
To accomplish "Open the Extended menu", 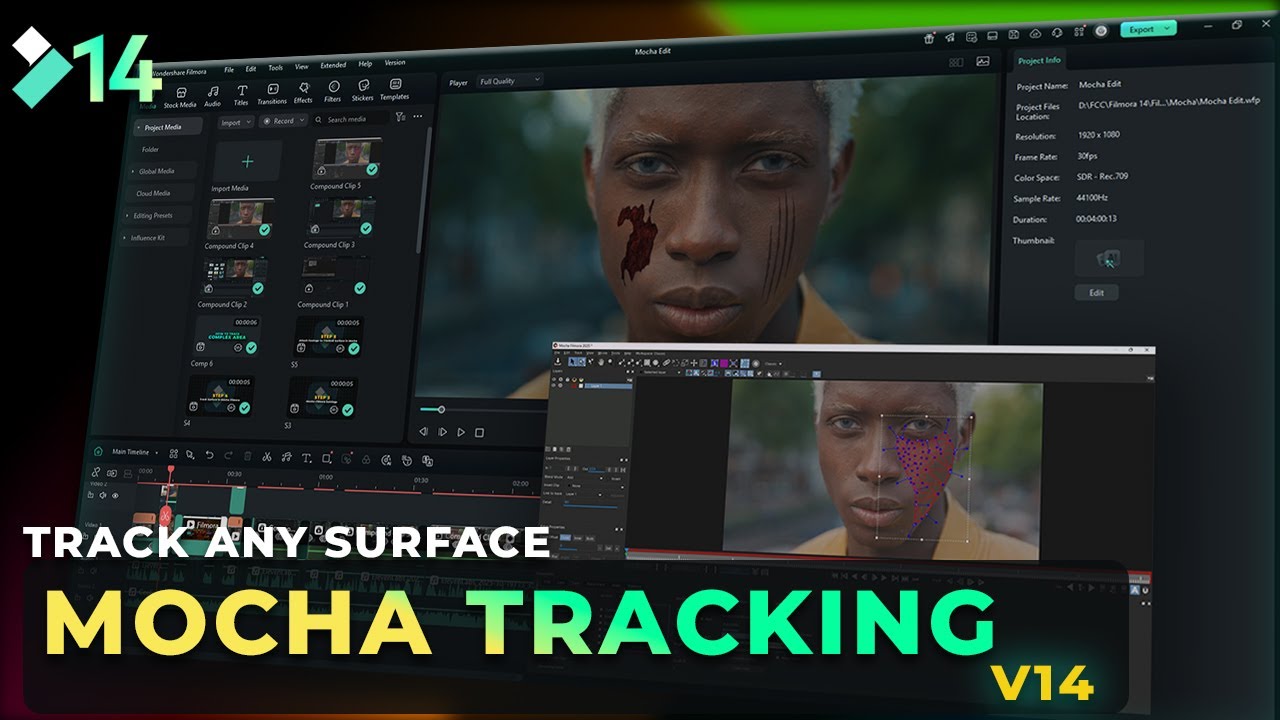I will tap(333, 66).
